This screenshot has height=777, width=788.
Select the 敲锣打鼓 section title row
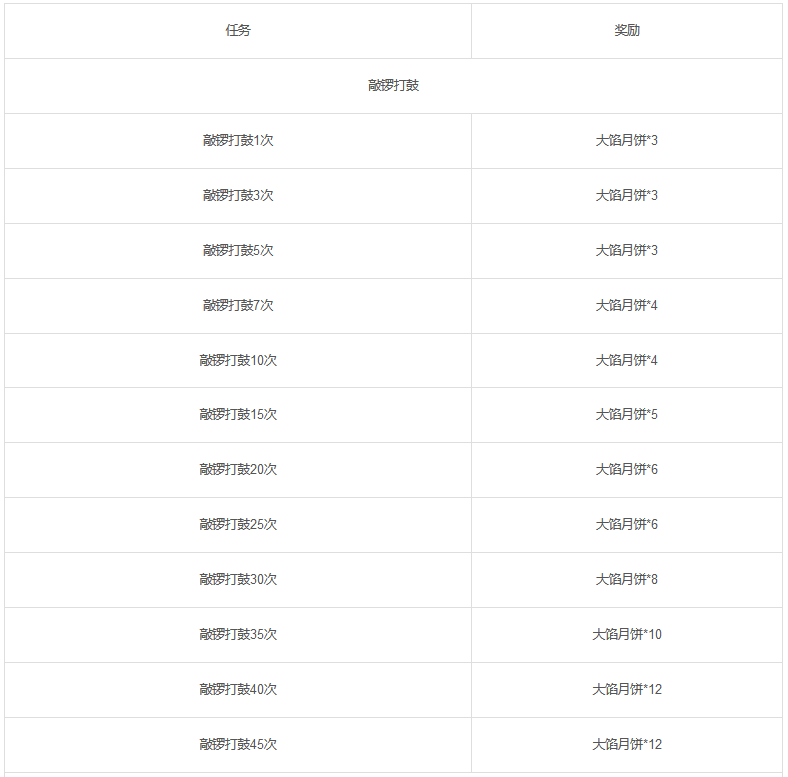(x=393, y=86)
